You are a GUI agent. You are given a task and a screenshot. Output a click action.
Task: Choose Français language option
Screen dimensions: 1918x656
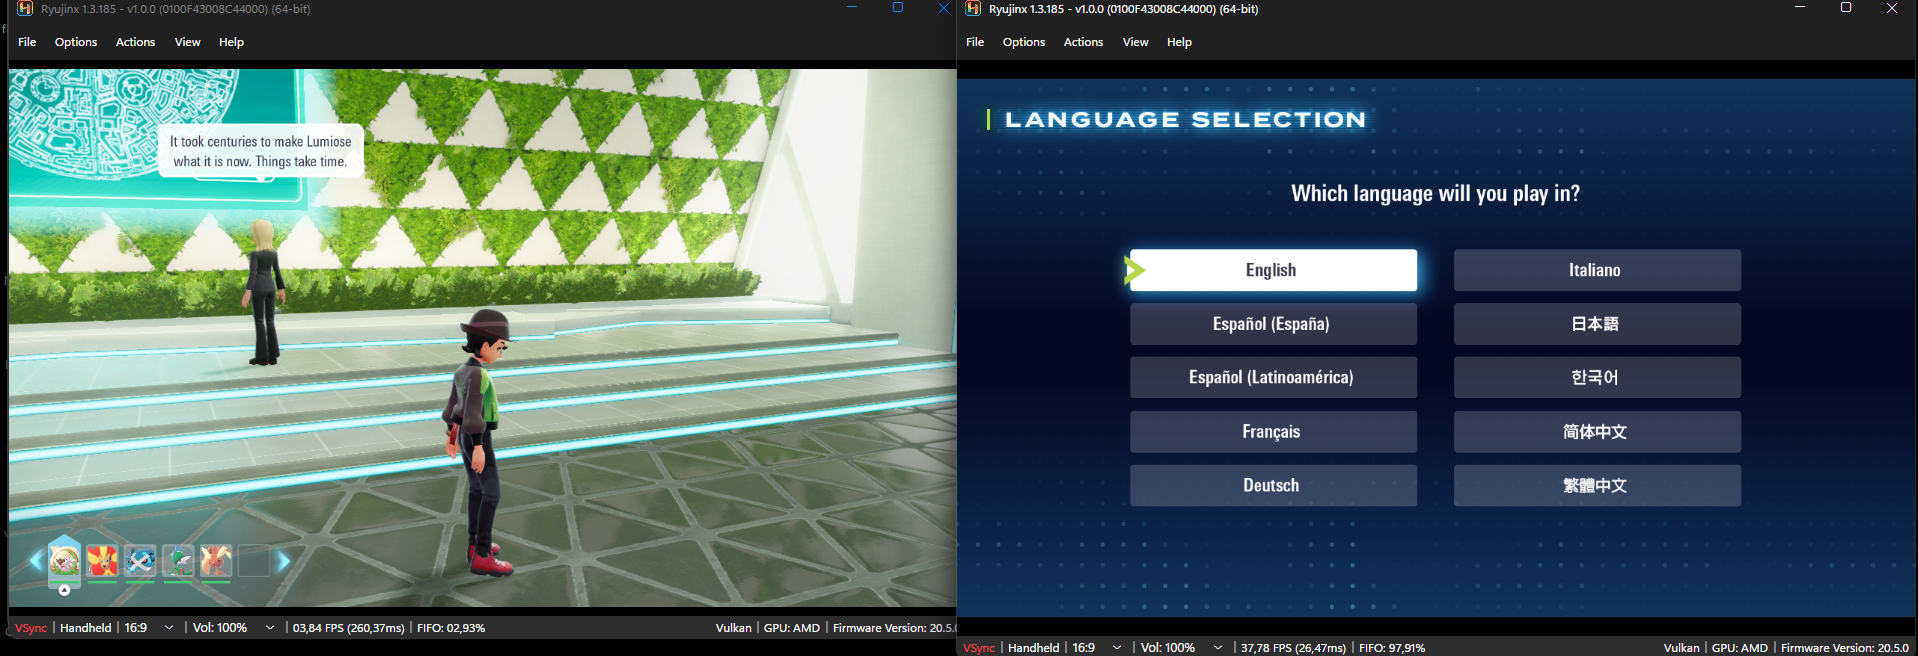pos(1273,431)
